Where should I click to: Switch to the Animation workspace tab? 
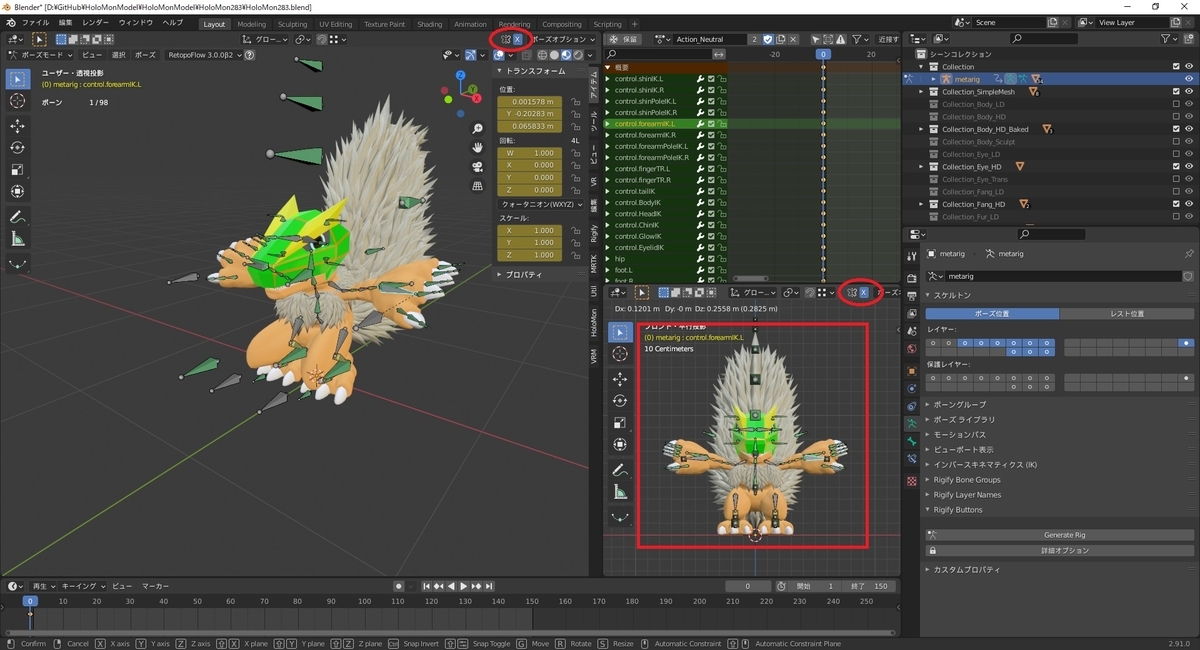470,24
